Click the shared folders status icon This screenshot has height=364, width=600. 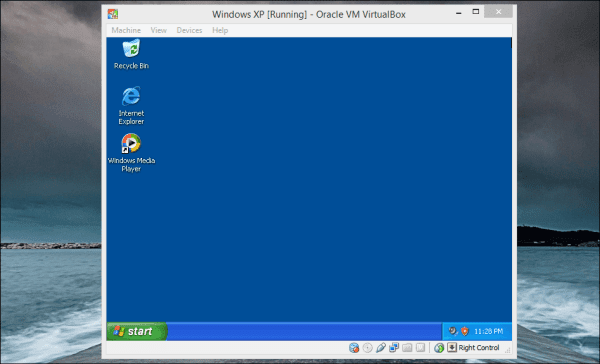click(407, 348)
